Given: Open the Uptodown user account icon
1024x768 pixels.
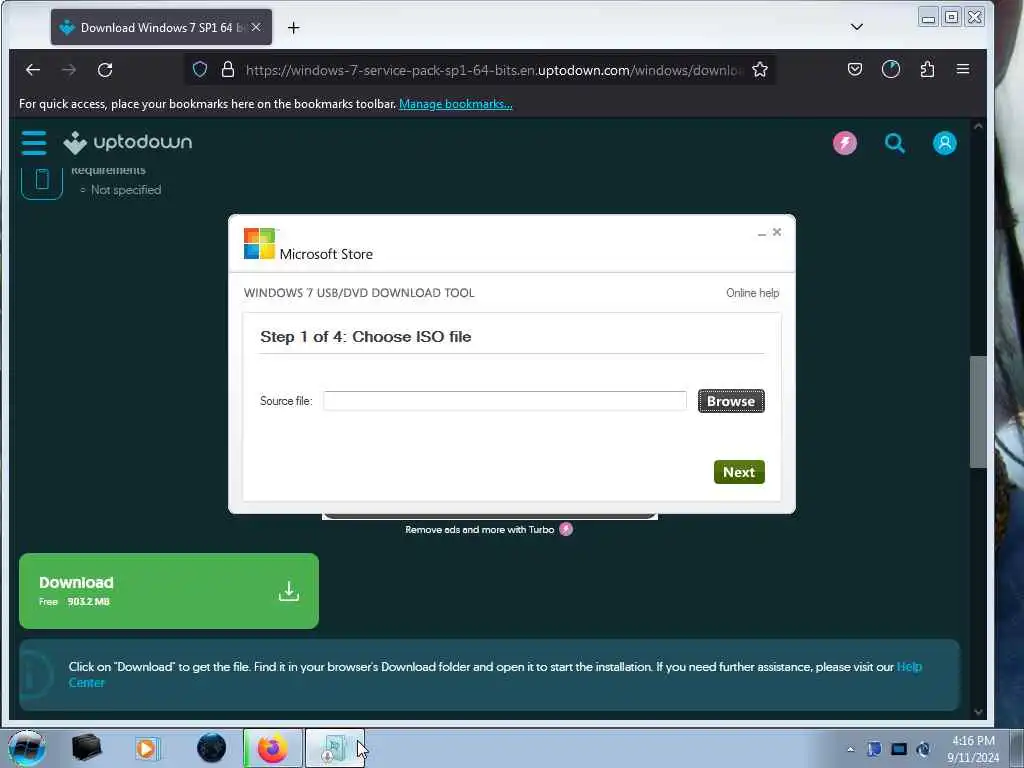Looking at the screenshot, I should [944, 142].
